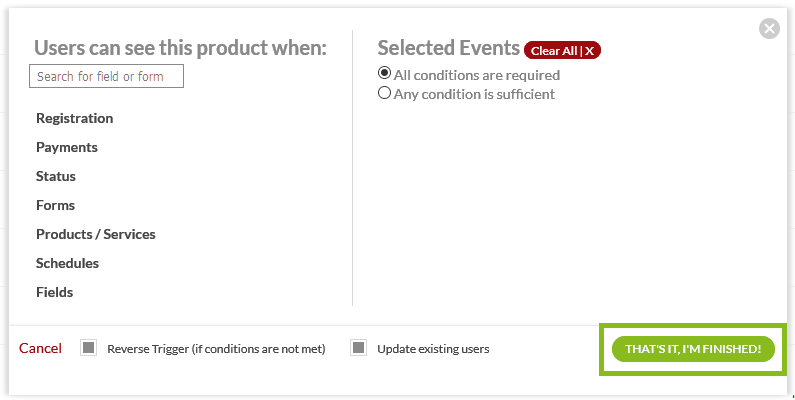Open the Products / Services category
The width and height of the screenshot is (795, 400).
[96, 234]
